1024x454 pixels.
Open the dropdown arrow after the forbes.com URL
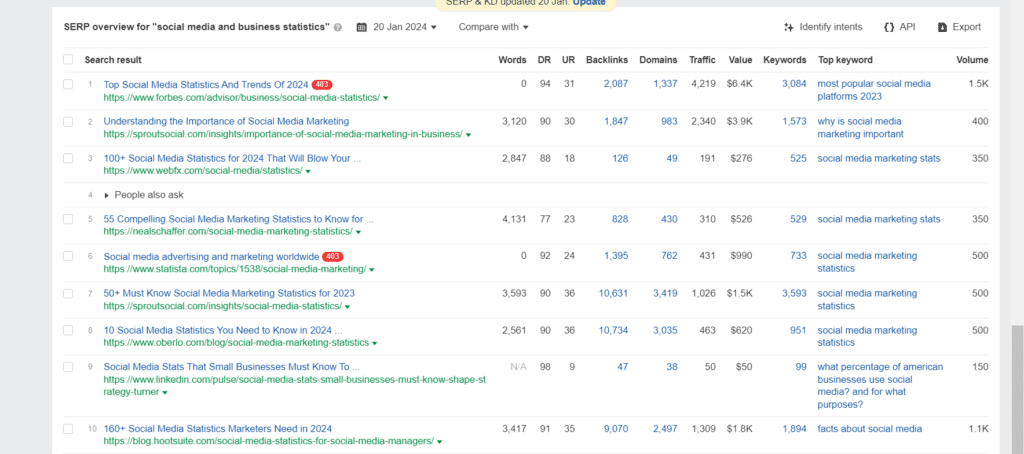coord(385,98)
